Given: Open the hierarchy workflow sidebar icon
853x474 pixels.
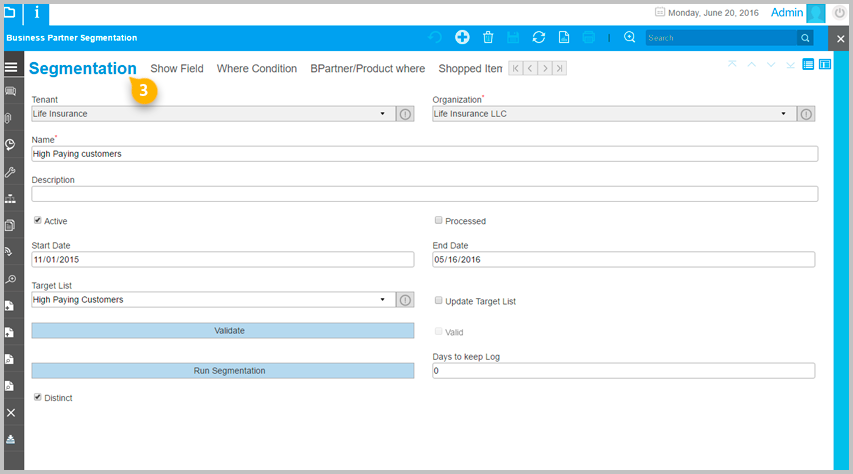Looking at the screenshot, I should tap(10, 199).
